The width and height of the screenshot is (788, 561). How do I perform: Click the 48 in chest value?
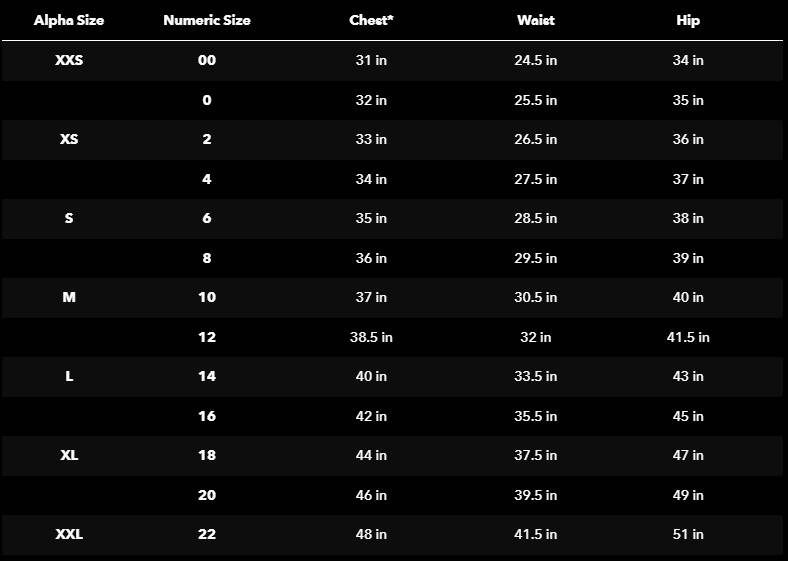[371, 534]
